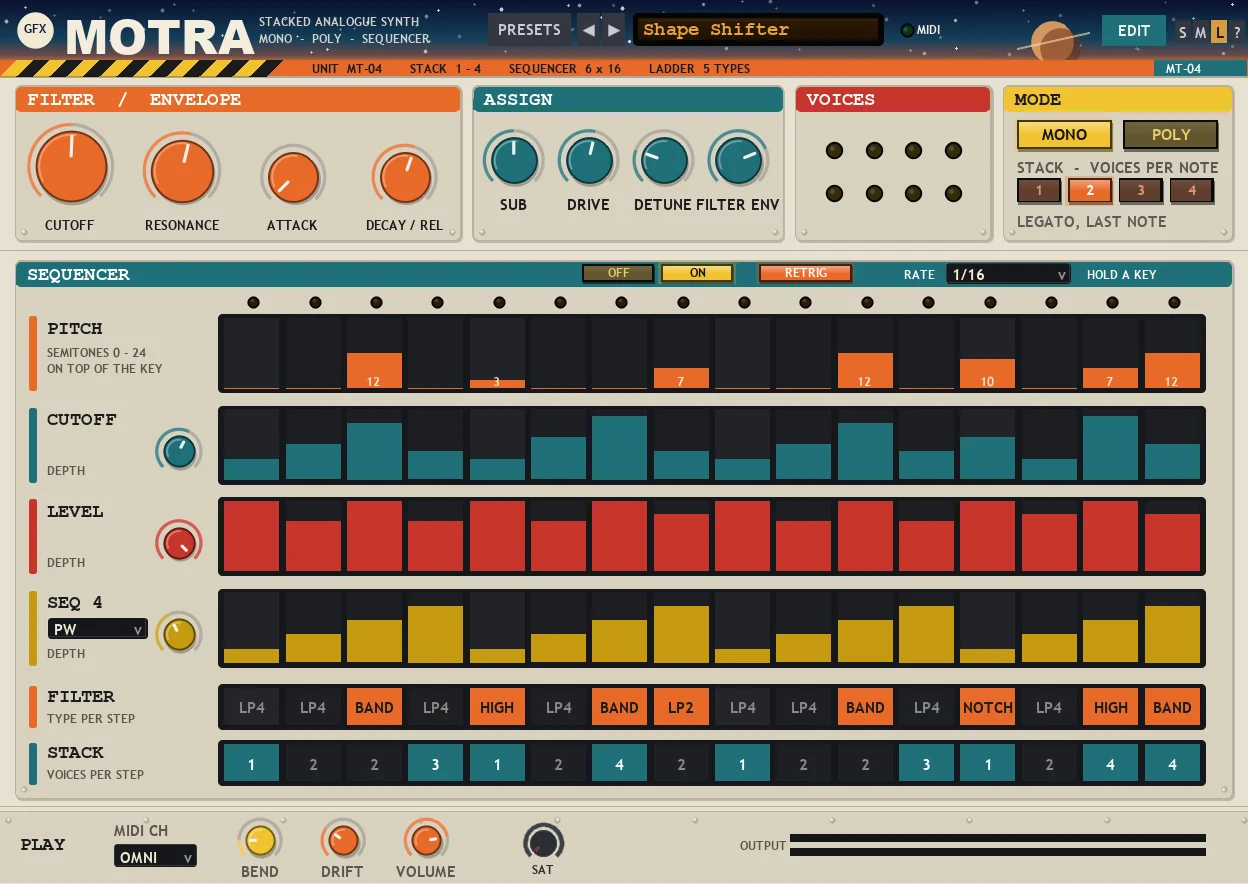Click filter type step 15 HIGH

point(1110,707)
